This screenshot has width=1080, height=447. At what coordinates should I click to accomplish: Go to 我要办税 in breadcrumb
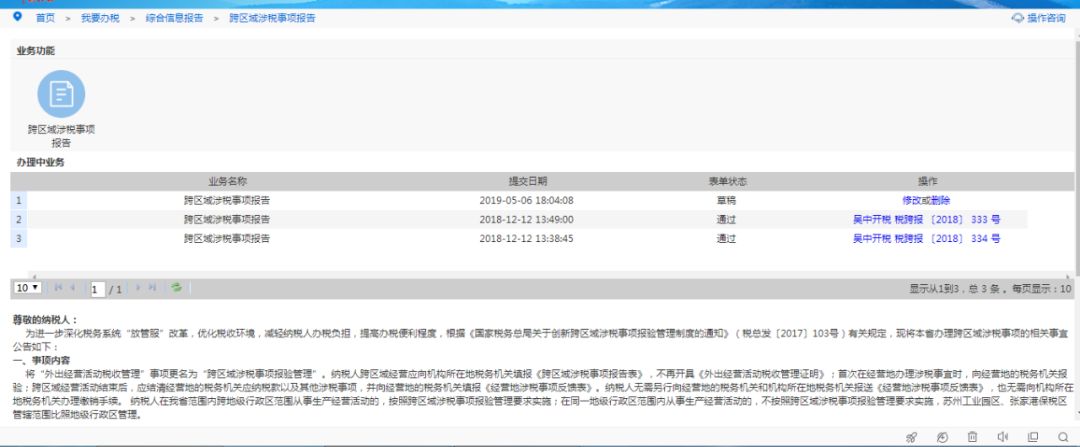pyautogui.click(x=99, y=18)
